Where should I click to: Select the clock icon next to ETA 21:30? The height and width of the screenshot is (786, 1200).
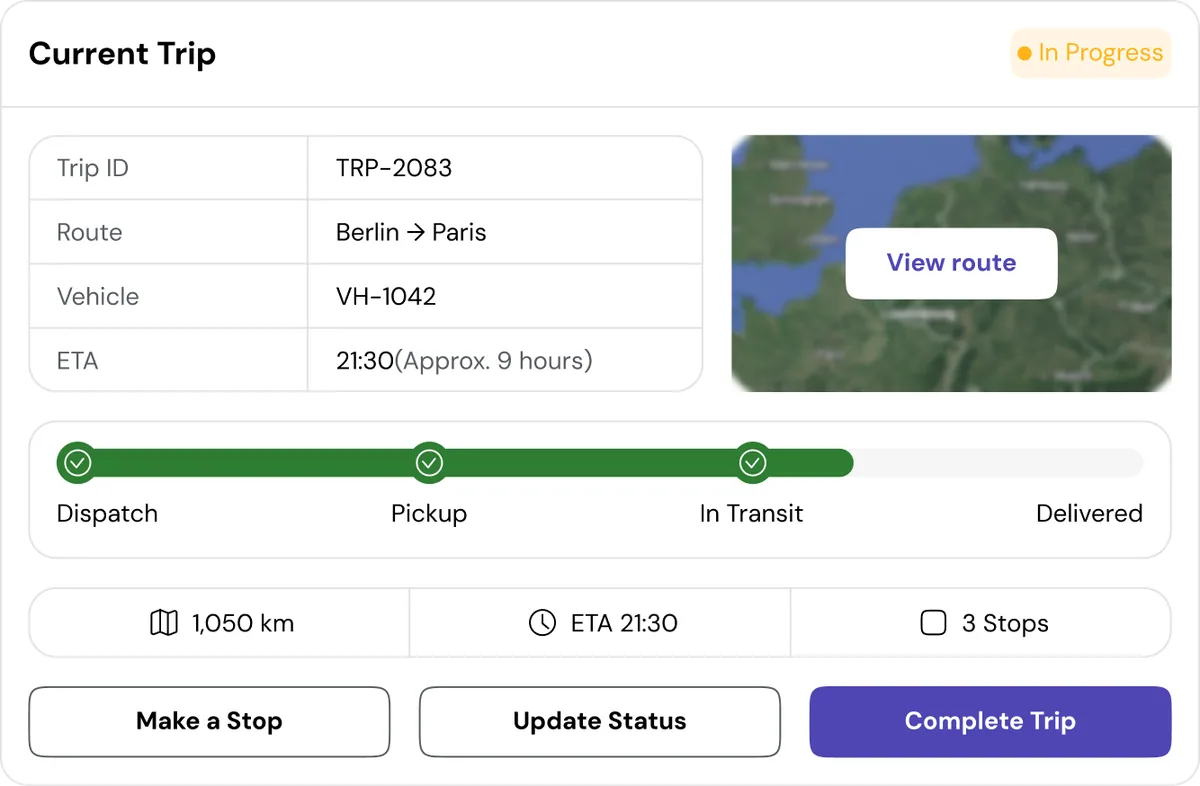coord(542,622)
